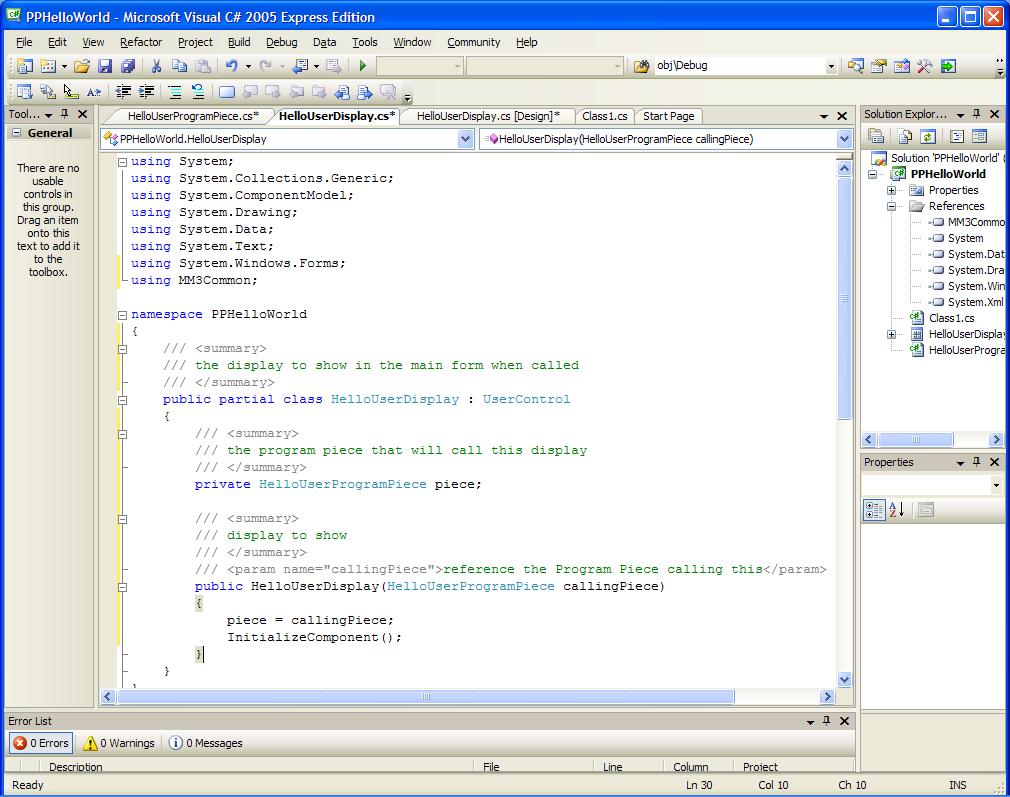The height and width of the screenshot is (797, 1010).
Task: Toggle auto-hide pin on Solution Explorer
Action: tap(977, 114)
